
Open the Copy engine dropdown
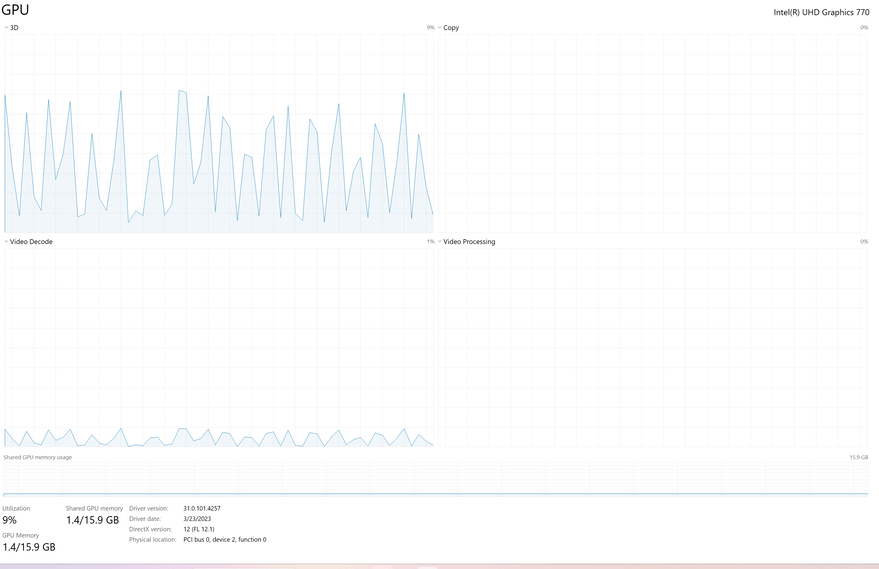coord(448,27)
